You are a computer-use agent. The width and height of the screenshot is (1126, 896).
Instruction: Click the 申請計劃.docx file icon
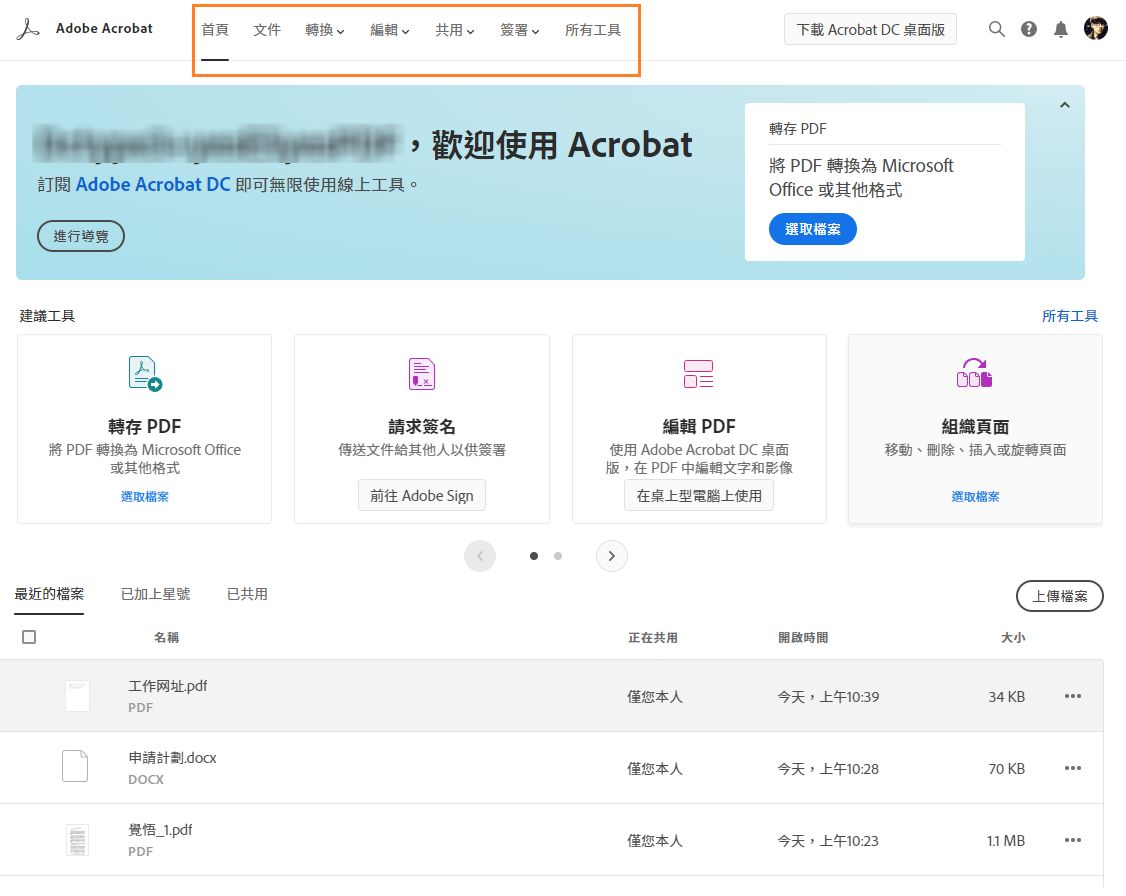tap(75, 765)
